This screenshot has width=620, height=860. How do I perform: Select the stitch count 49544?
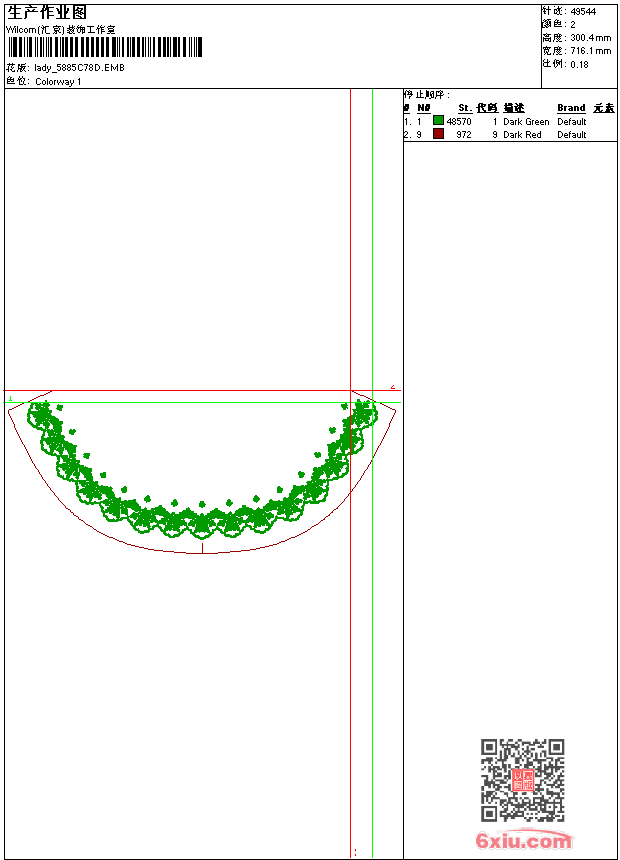click(583, 12)
